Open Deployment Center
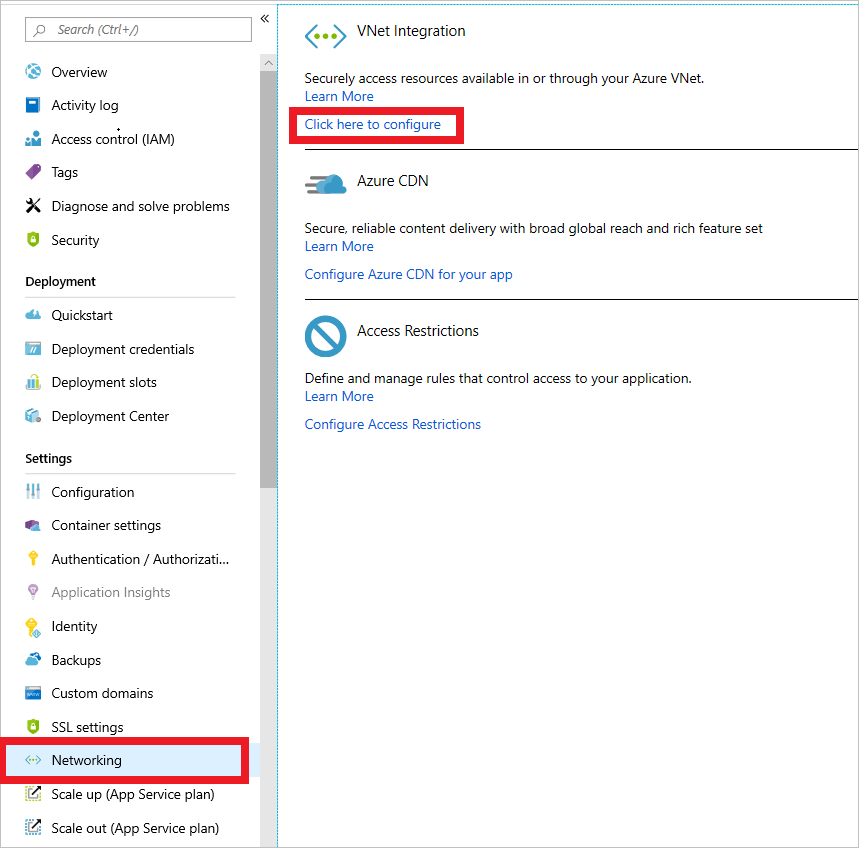 (110, 416)
